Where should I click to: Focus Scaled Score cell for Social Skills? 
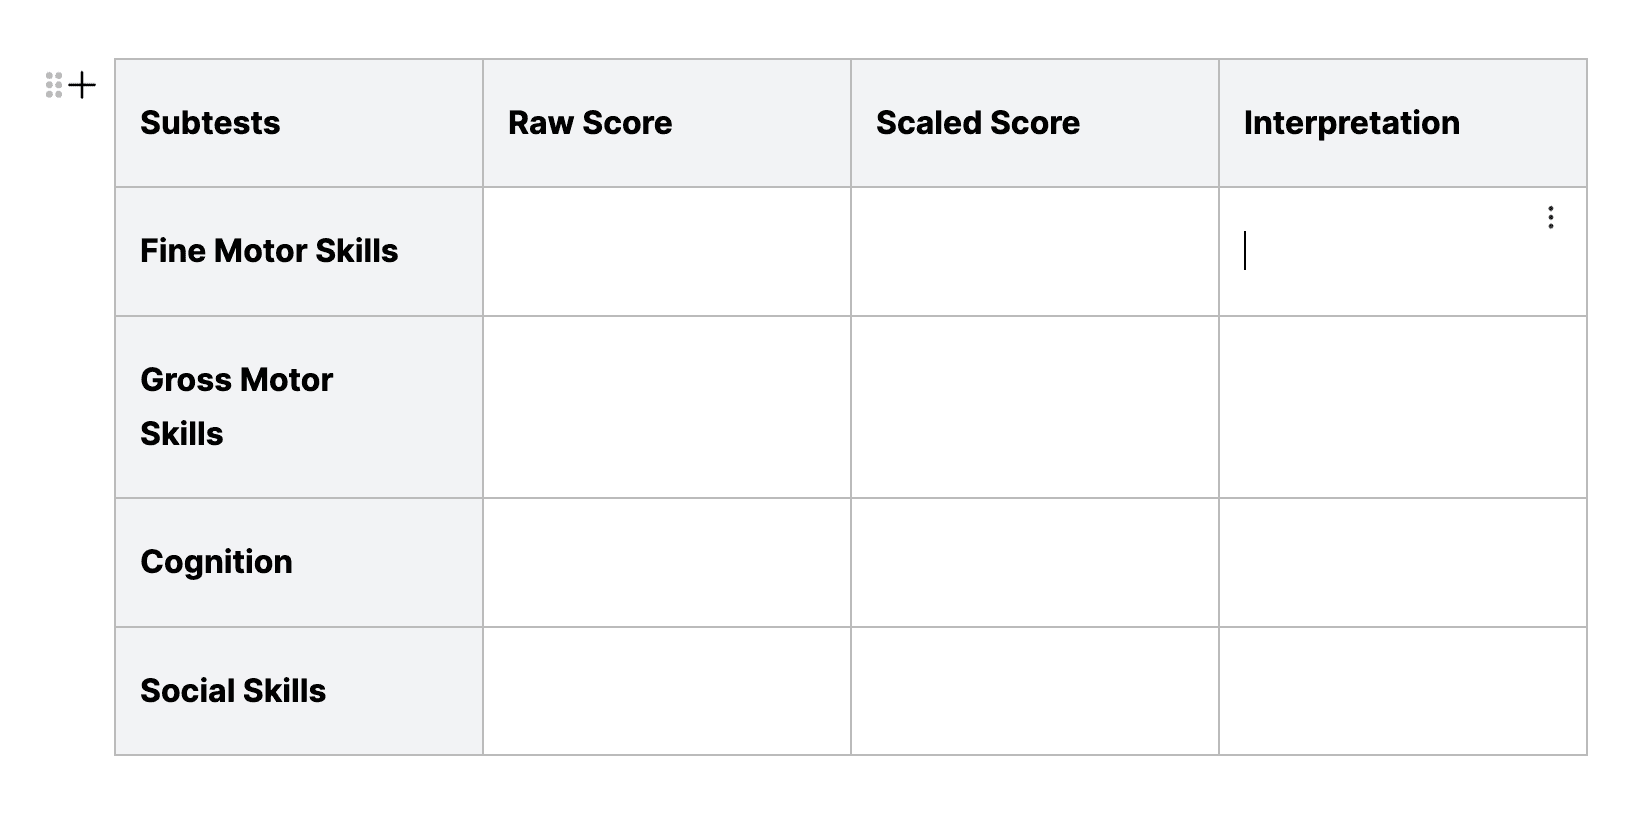(x=1034, y=691)
